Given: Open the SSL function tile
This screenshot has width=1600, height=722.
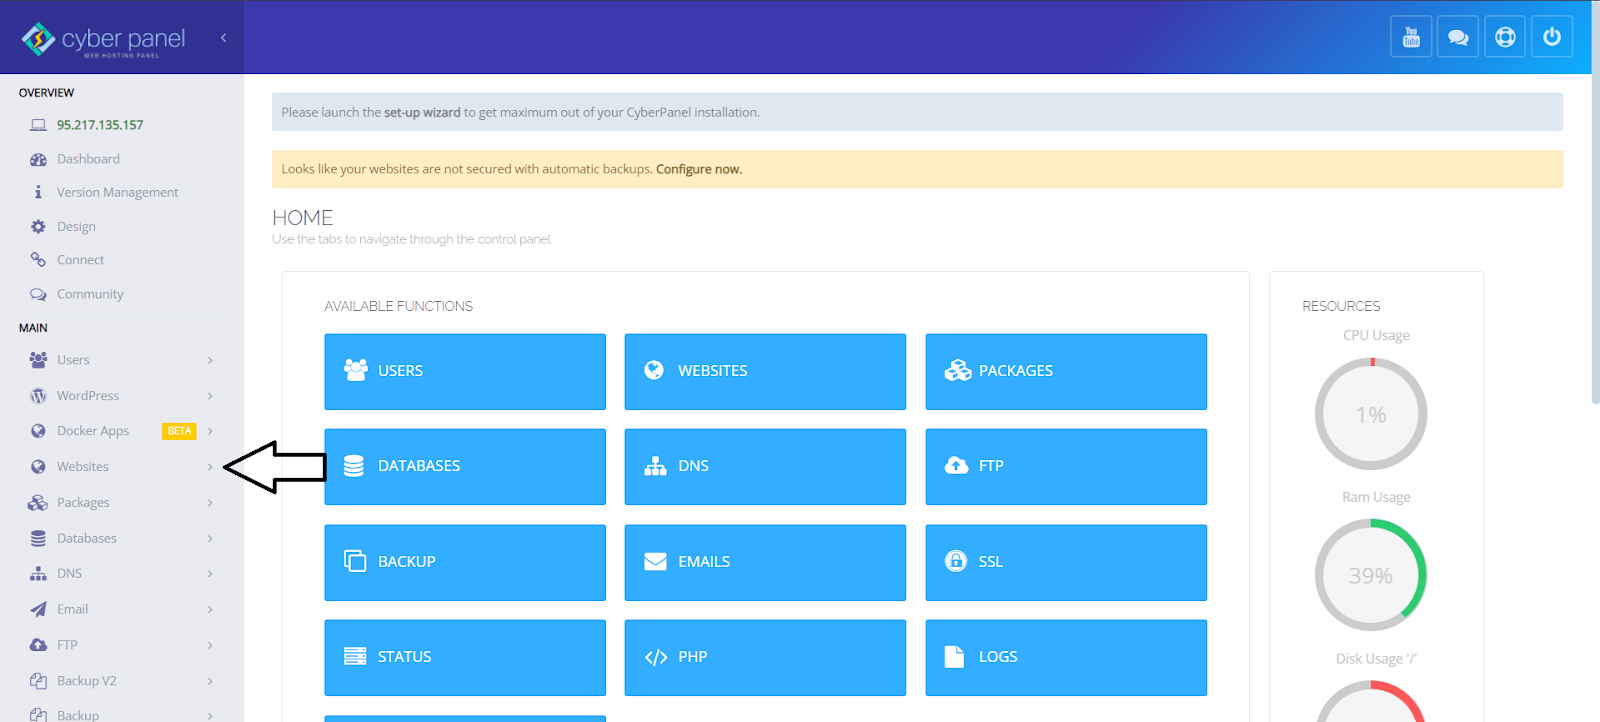Looking at the screenshot, I should (1066, 562).
